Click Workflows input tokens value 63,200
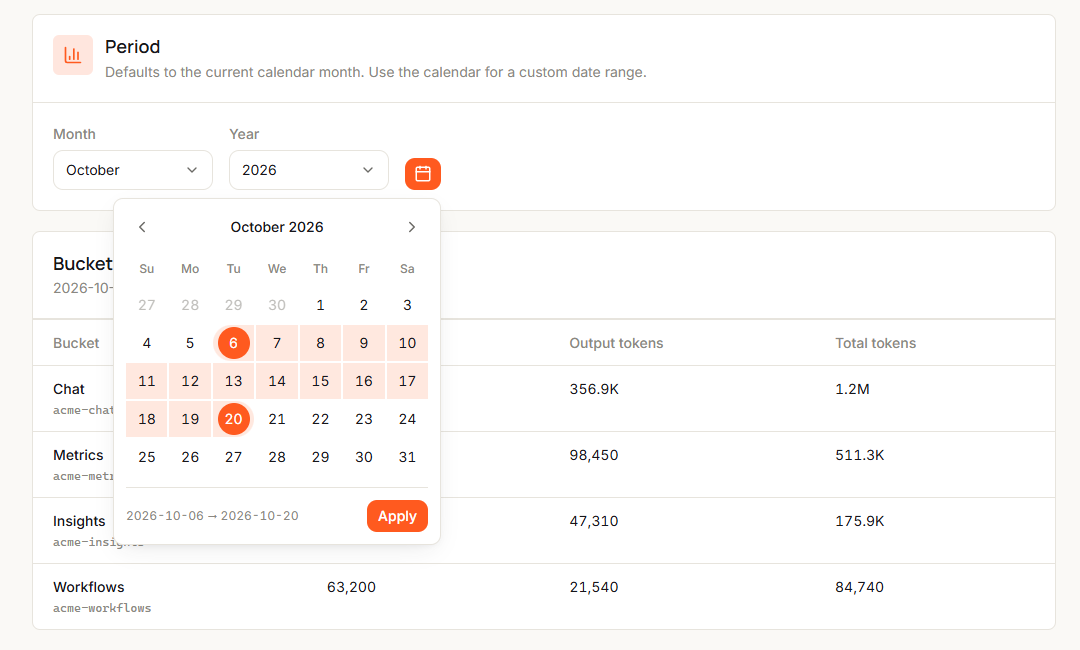Image resolution: width=1080 pixels, height=650 pixels. pos(351,587)
